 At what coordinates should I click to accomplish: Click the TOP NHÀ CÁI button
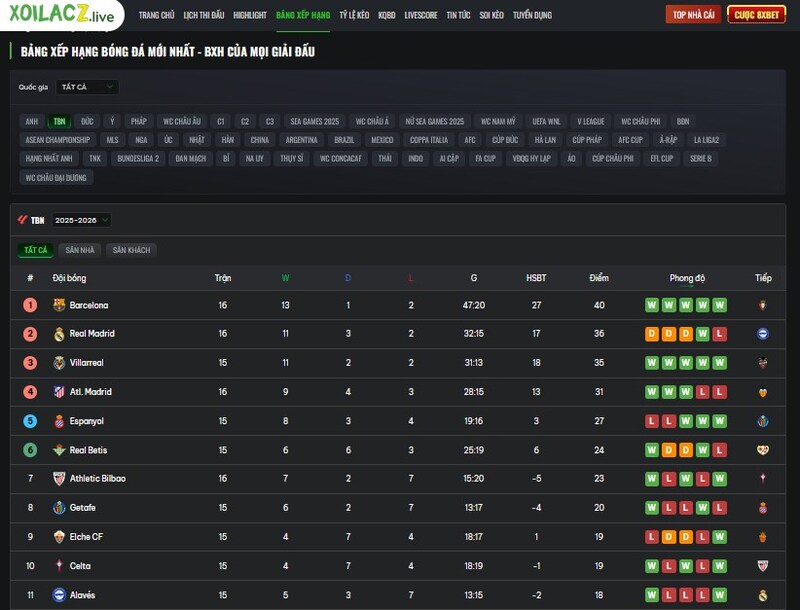(x=693, y=15)
